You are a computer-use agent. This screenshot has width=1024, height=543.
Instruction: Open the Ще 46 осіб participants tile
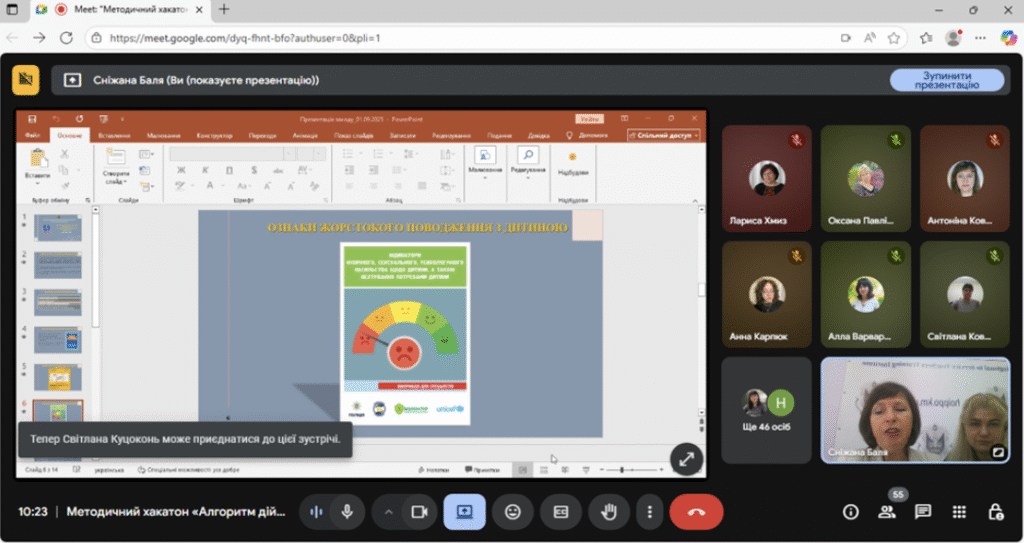point(766,410)
